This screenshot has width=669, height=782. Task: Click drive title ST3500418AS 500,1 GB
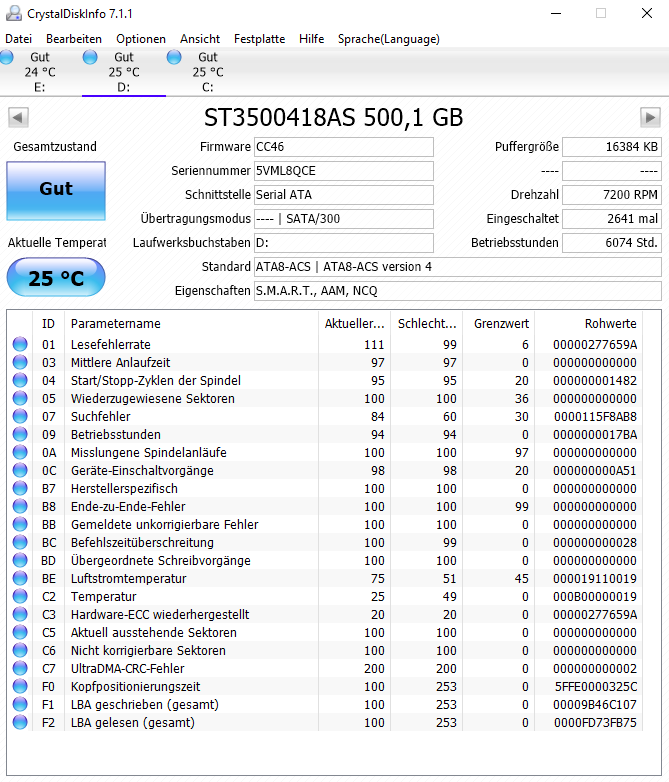click(x=333, y=118)
